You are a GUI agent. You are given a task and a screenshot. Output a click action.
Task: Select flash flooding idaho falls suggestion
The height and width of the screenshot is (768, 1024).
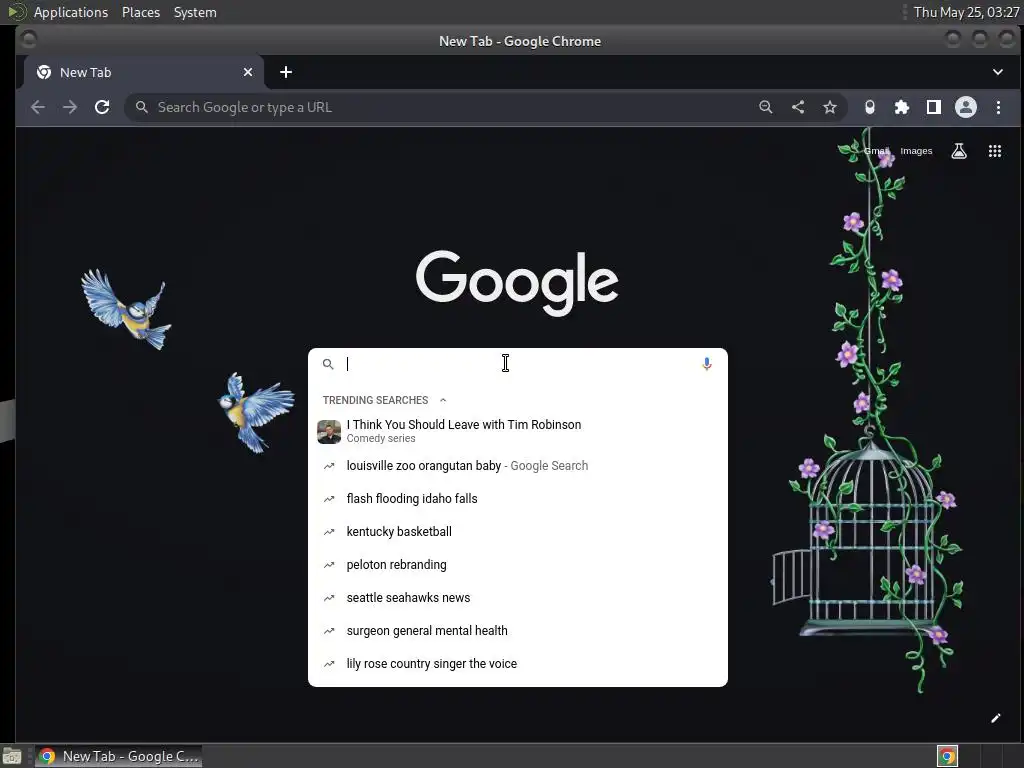(518, 498)
